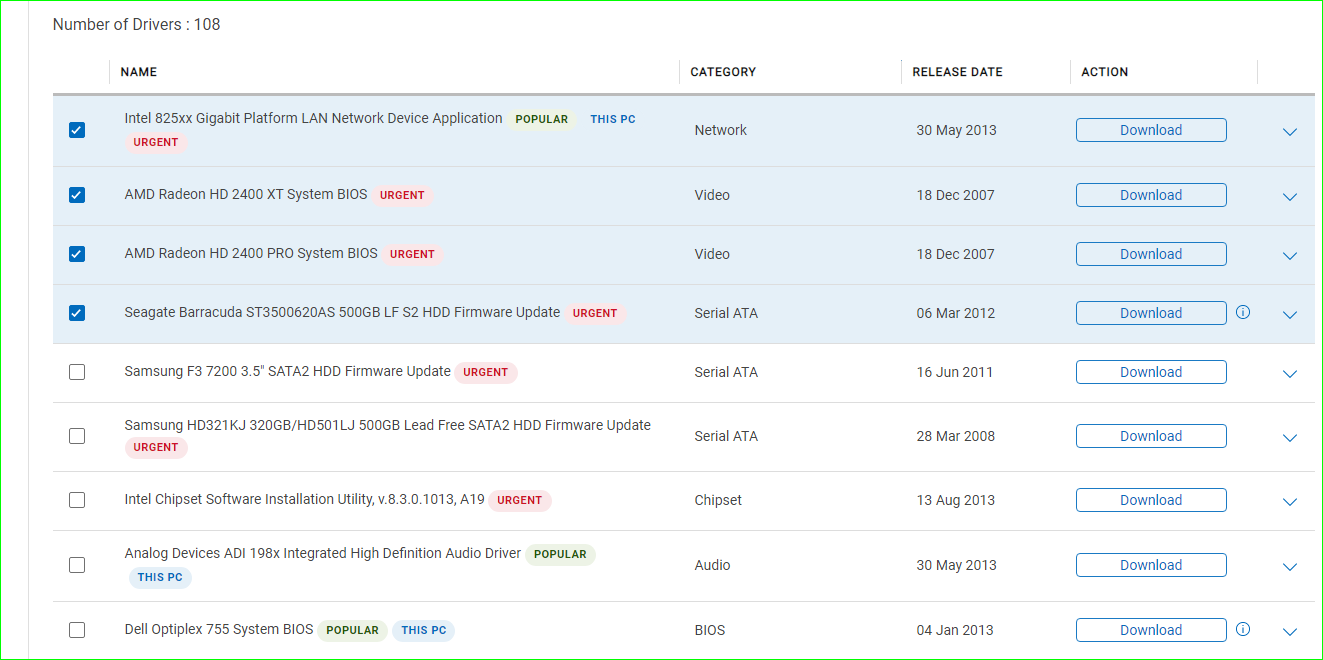Check the Samsung F3 7200 firmware checkbox
The height and width of the screenshot is (660, 1323).
click(x=77, y=372)
